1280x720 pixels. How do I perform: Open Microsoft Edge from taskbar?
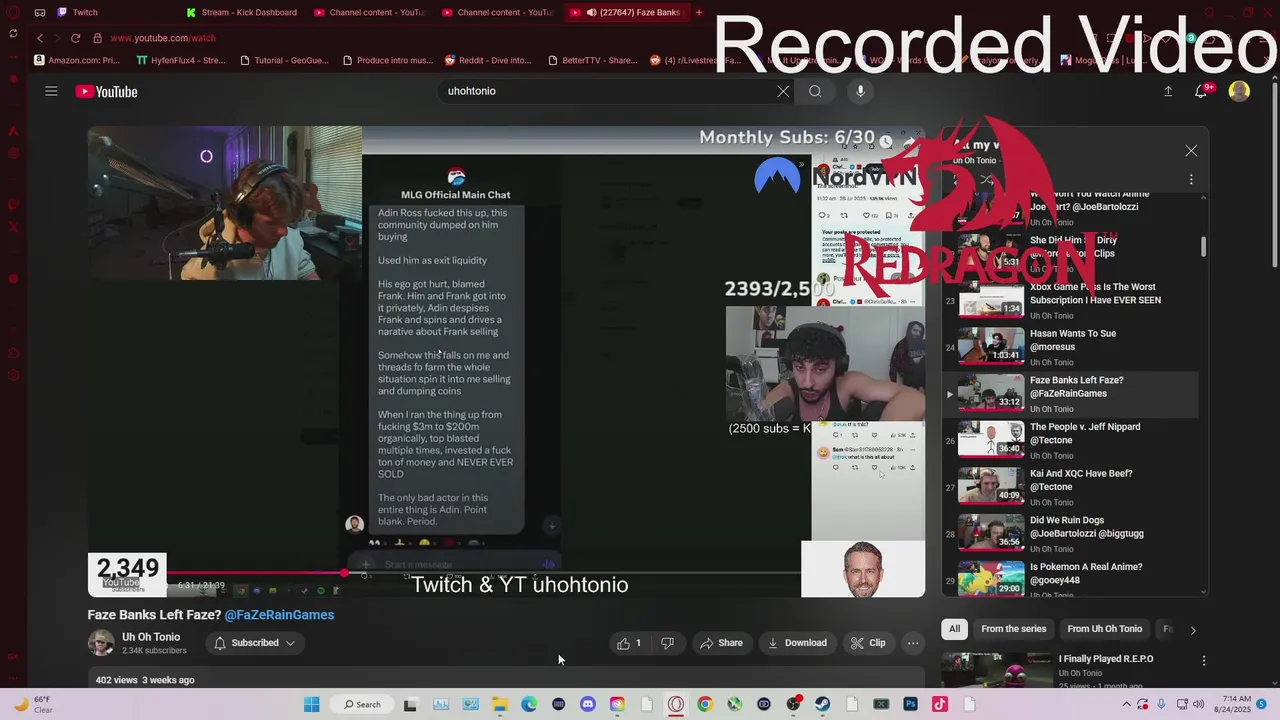pyautogui.click(x=529, y=704)
